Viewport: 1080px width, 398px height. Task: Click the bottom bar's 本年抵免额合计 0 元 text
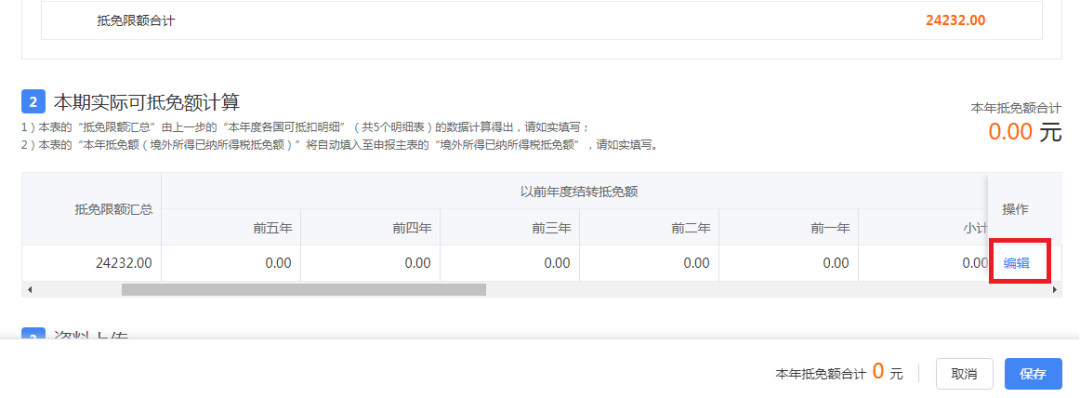(839, 373)
